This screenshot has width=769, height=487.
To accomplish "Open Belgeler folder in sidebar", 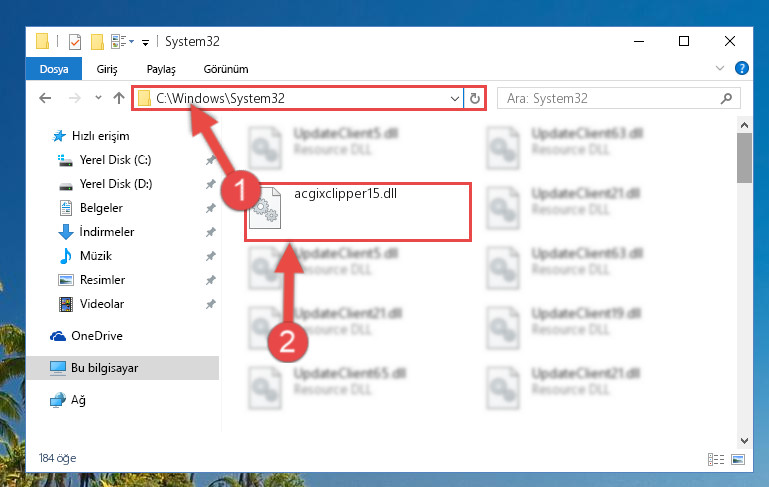I will click(x=101, y=208).
